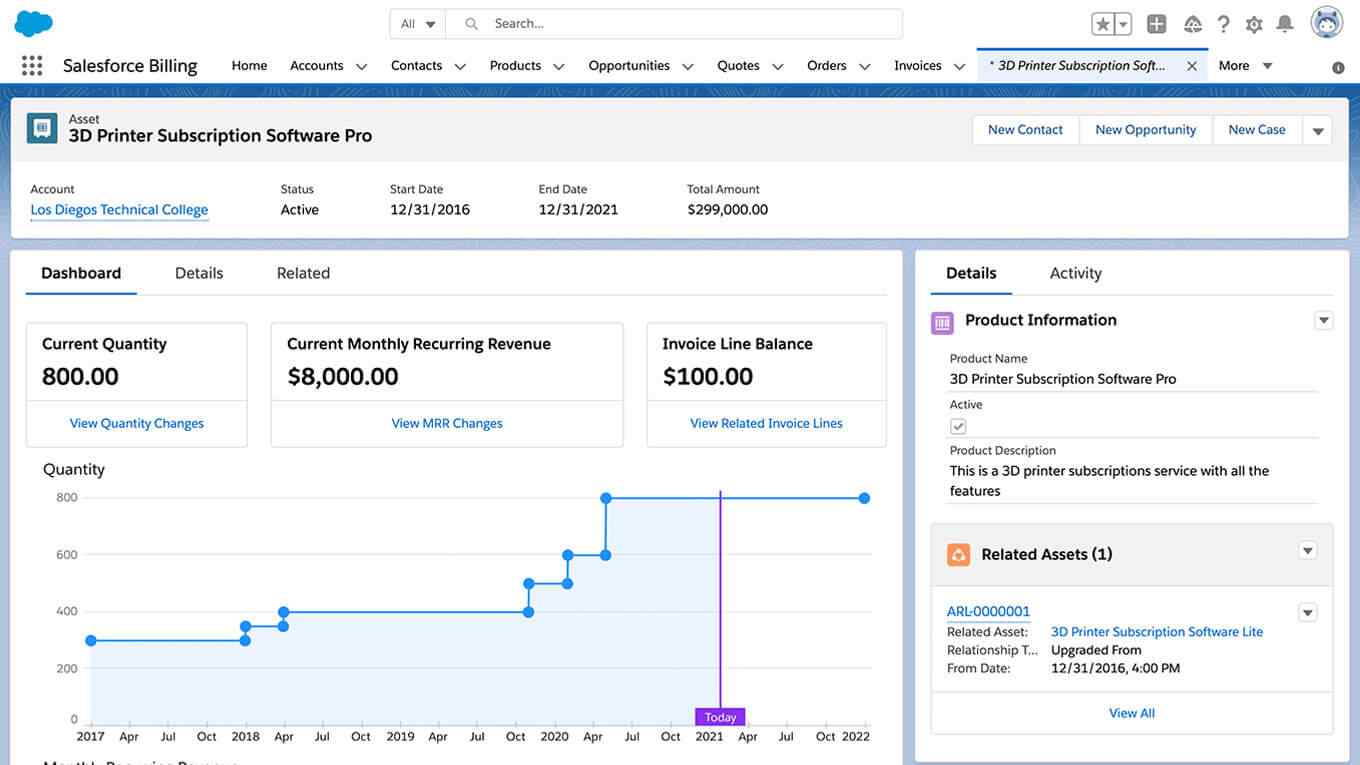1360x765 pixels.
Task: Open the Help question mark icon
Action: (1223, 24)
